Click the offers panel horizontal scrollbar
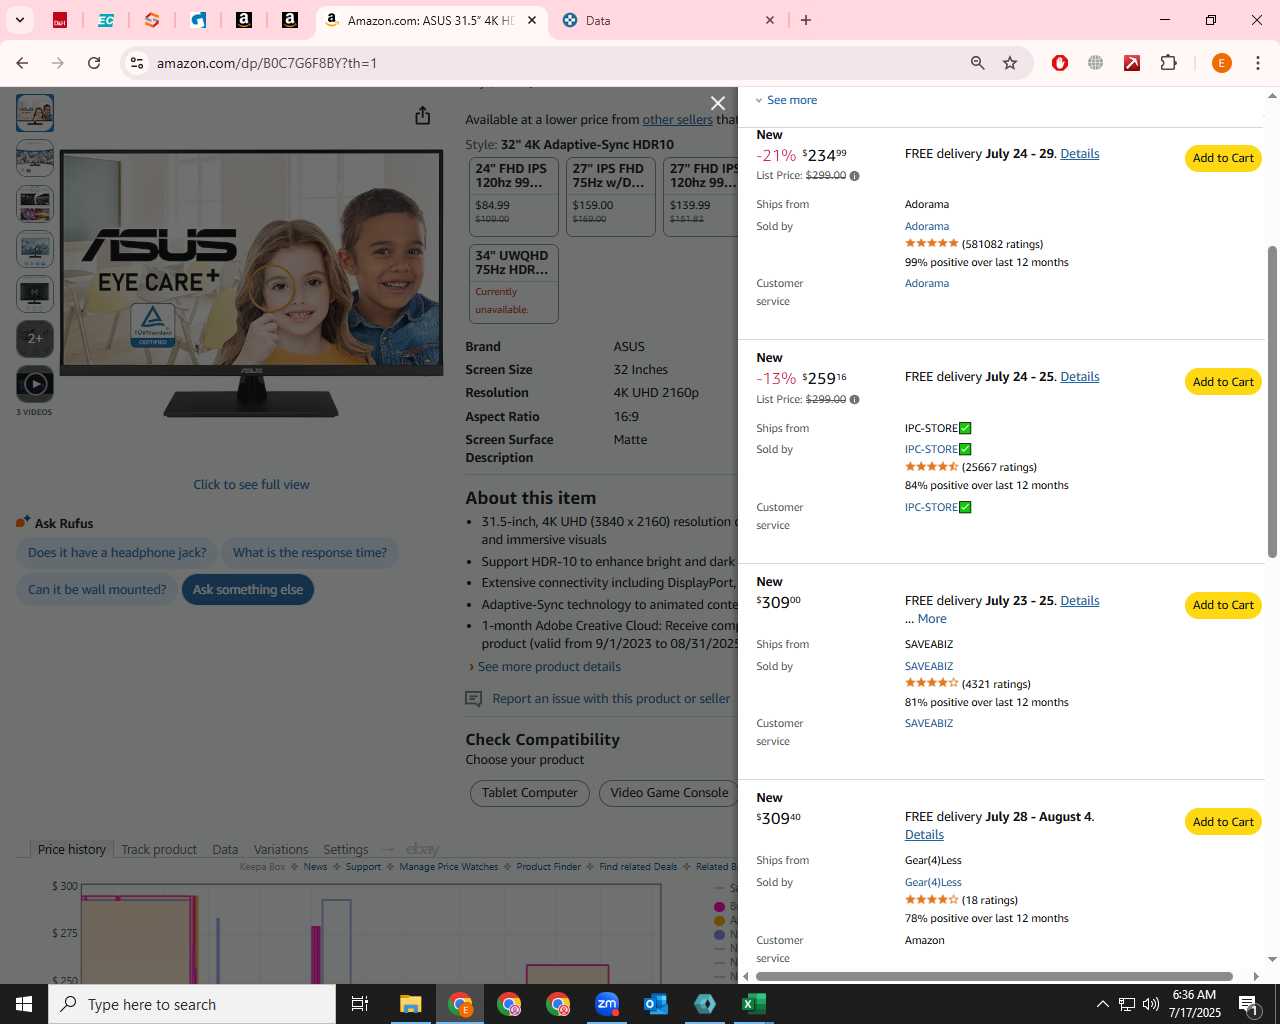This screenshot has width=1280, height=1024. coord(994,976)
